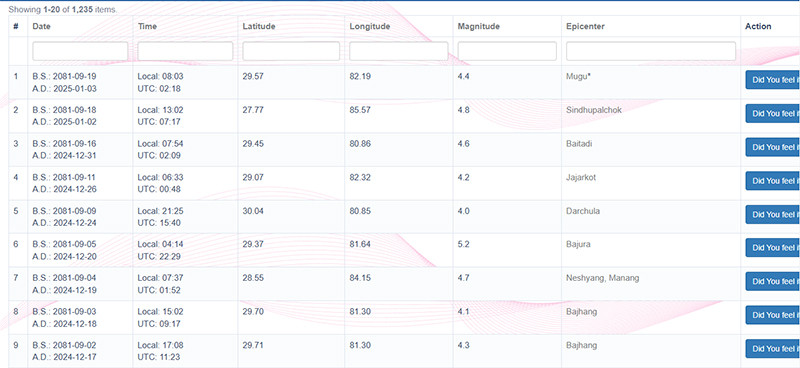Select the Longitude filter field
Viewport: 800px width, 368px height.
pyautogui.click(x=399, y=51)
